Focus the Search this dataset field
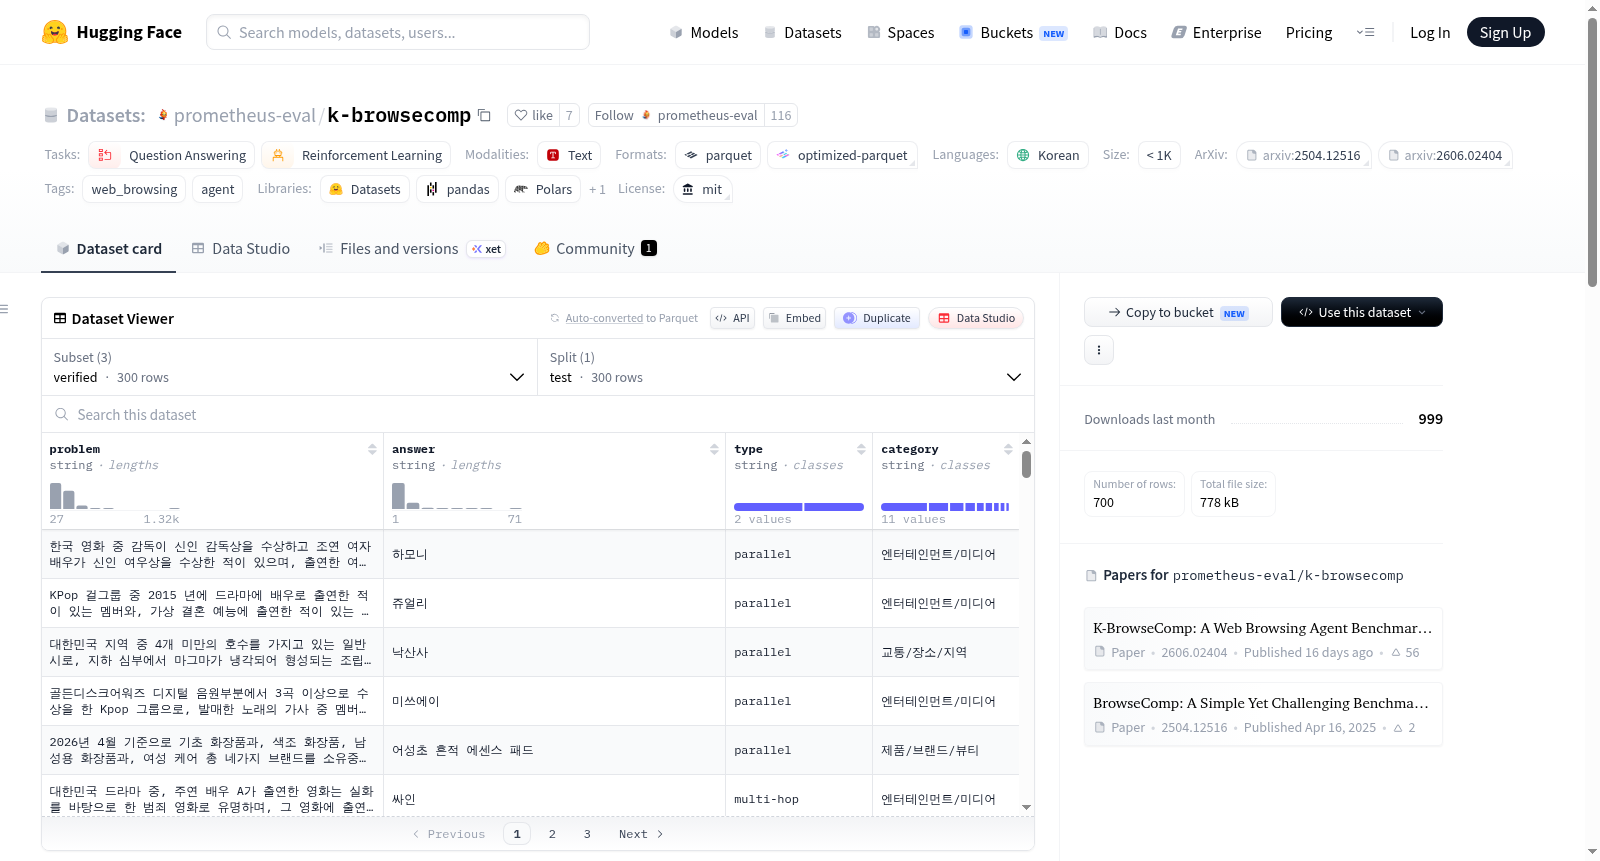This screenshot has height=861, width=1600. pos(538,414)
